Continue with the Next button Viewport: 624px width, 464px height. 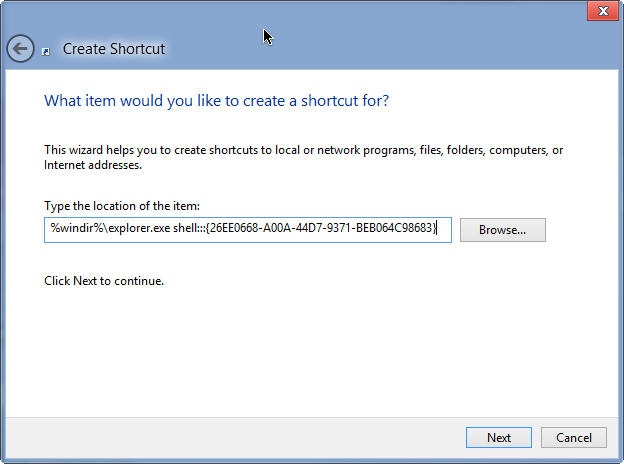(x=499, y=437)
